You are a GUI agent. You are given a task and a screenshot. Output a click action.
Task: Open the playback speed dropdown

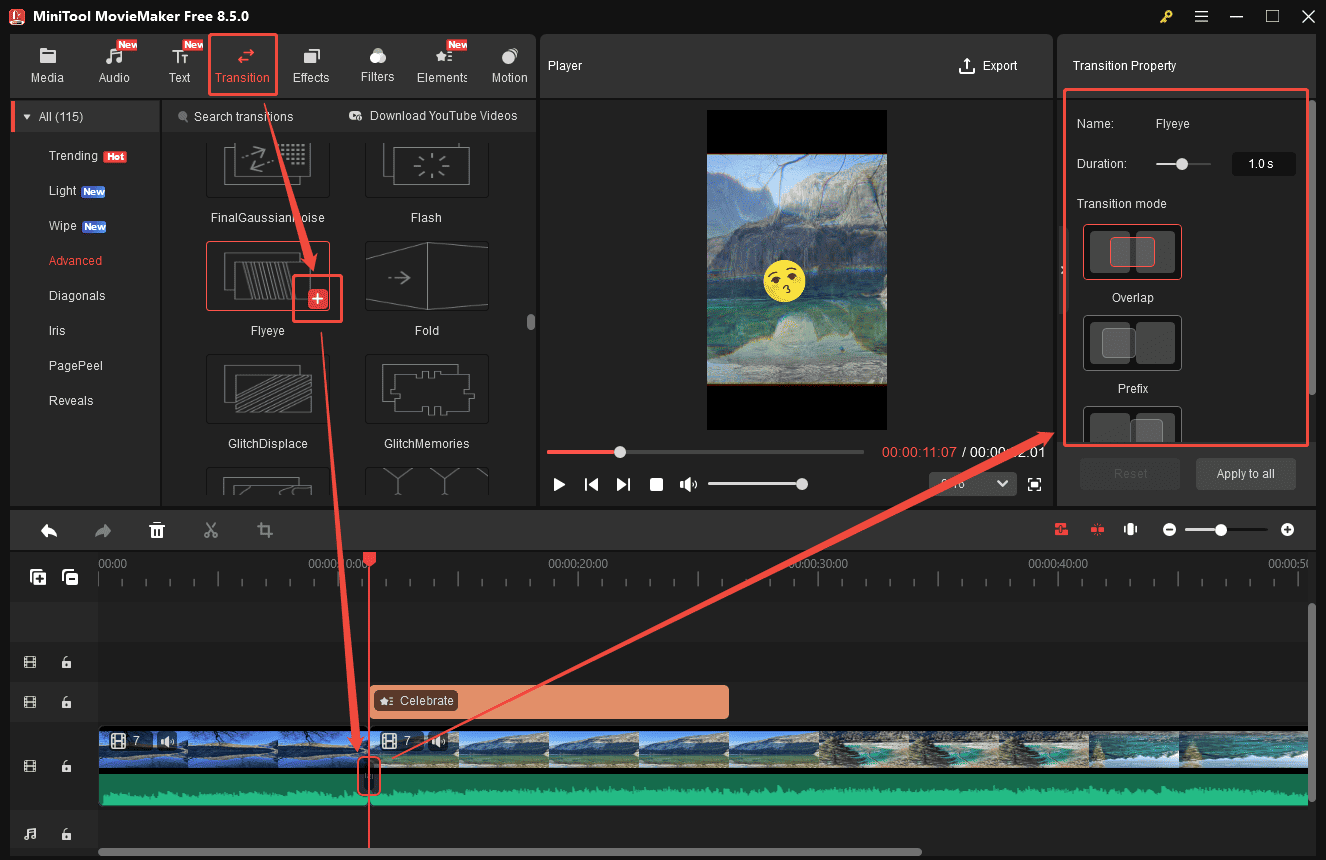tap(971, 483)
